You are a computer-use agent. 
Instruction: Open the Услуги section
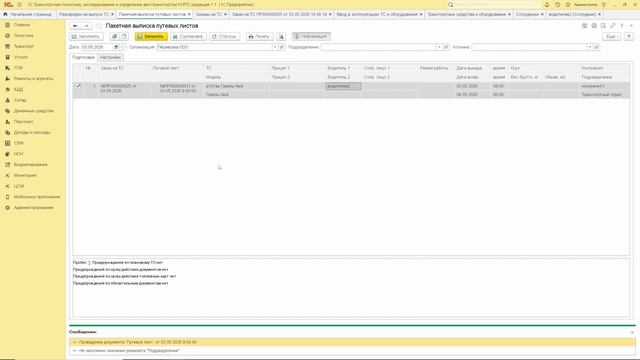pyautogui.click(x=21, y=57)
